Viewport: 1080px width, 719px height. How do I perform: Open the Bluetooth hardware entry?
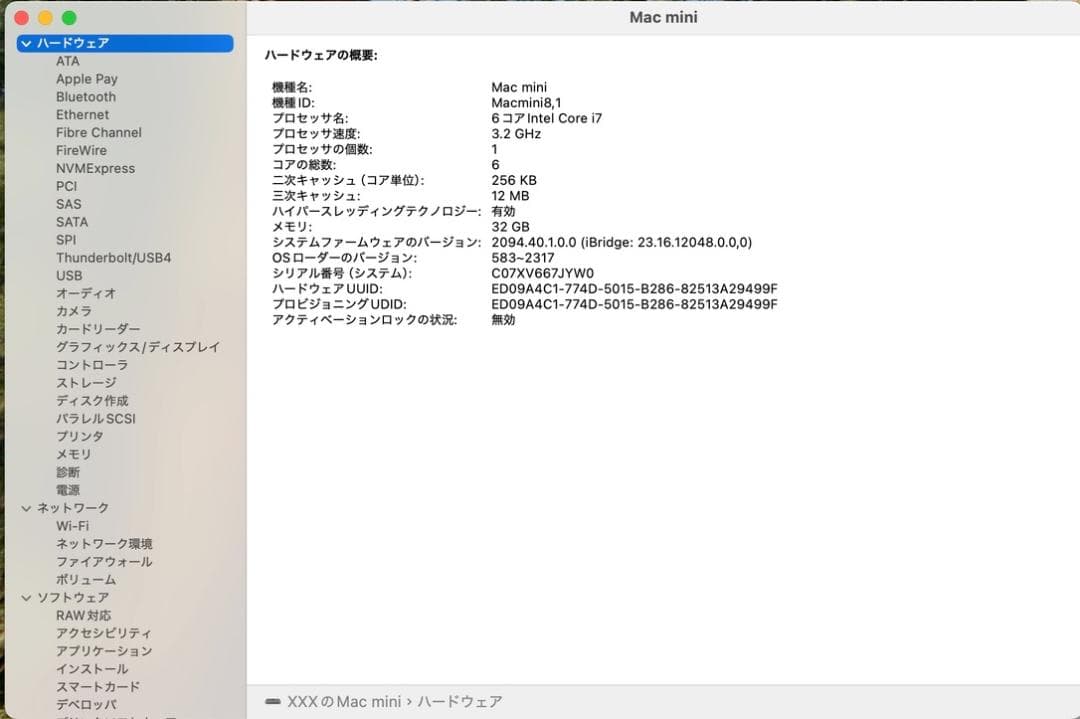[86, 97]
